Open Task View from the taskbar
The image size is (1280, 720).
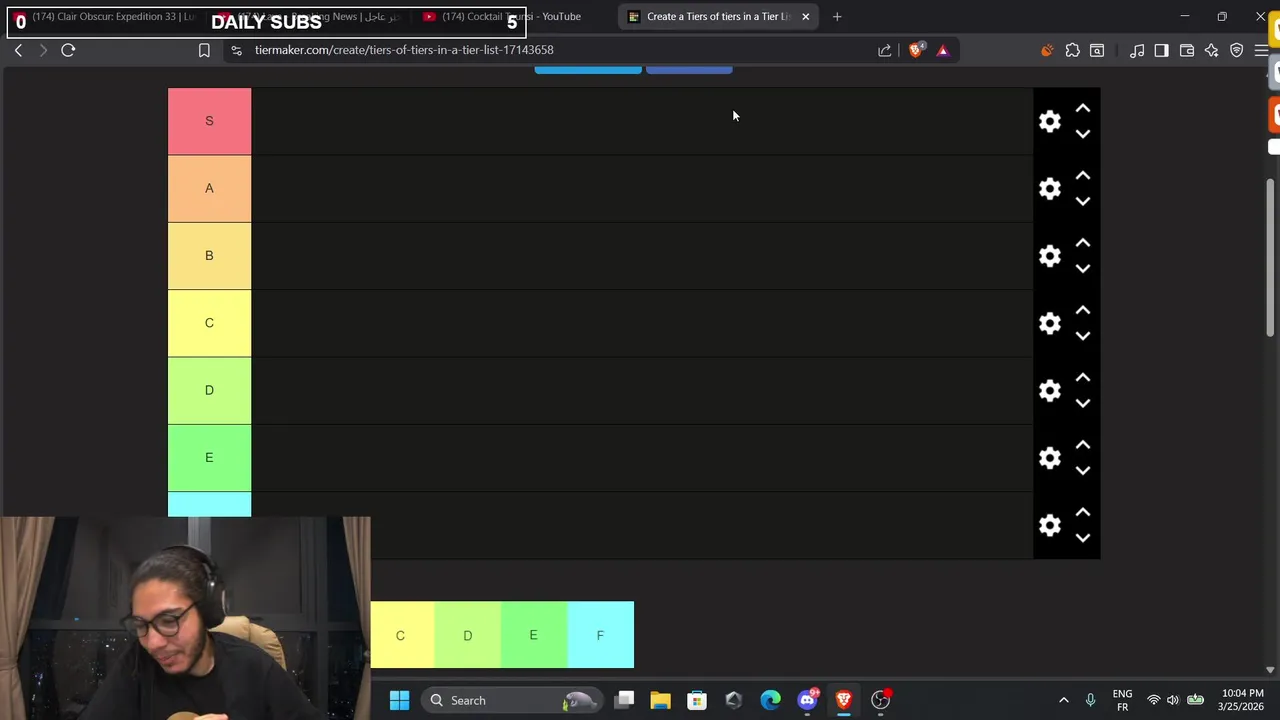point(624,700)
